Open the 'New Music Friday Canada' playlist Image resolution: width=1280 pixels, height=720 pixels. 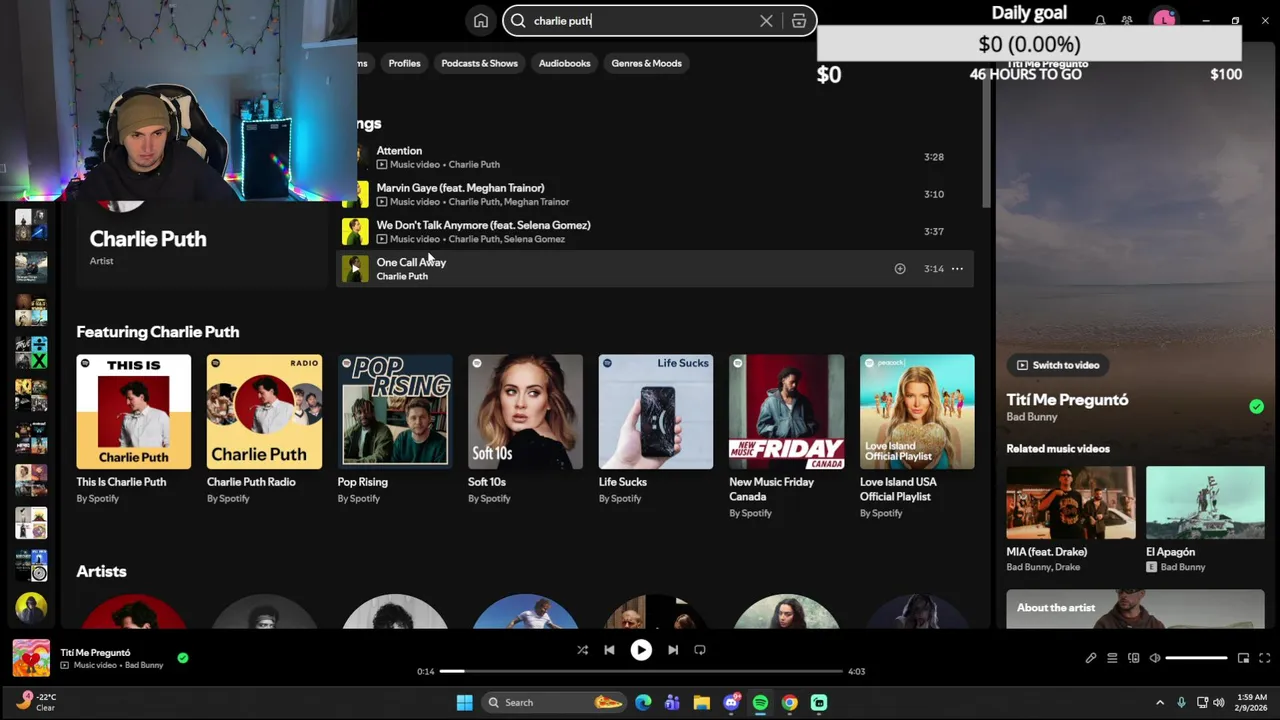click(x=786, y=411)
